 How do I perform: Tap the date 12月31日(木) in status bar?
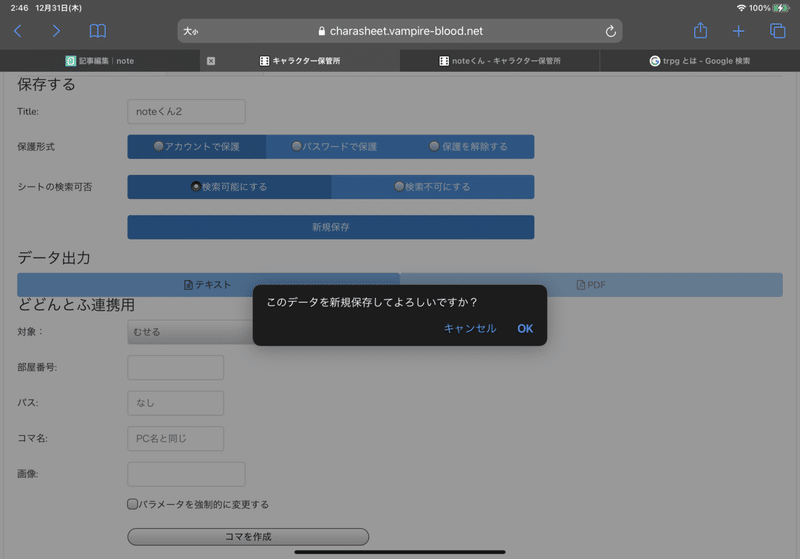tap(58, 8)
